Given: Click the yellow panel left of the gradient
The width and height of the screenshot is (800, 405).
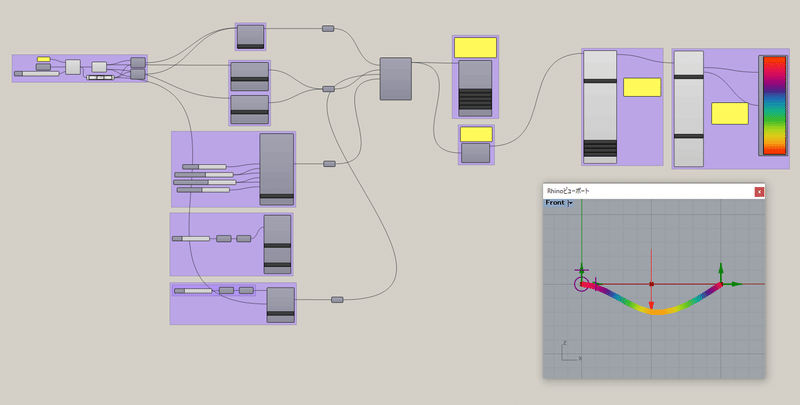Looking at the screenshot, I should [x=730, y=113].
